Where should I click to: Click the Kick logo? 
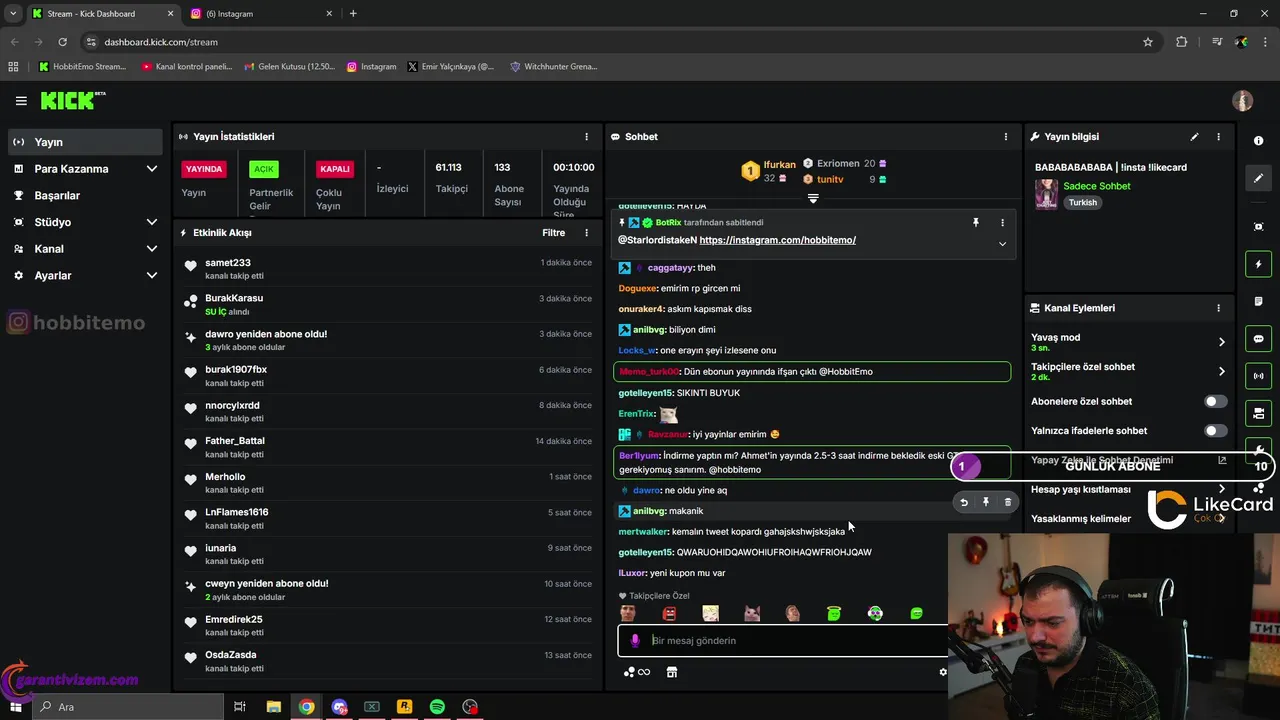(73, 100)
